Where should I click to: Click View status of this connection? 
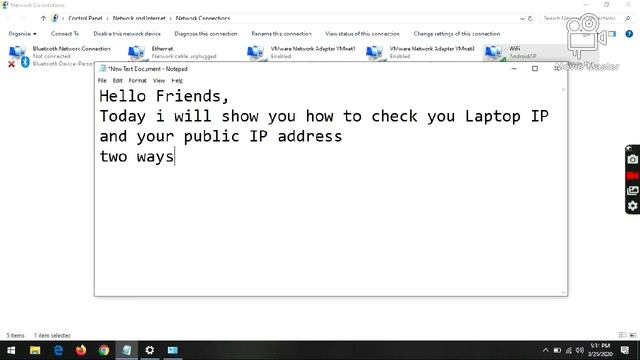[362, 34]
